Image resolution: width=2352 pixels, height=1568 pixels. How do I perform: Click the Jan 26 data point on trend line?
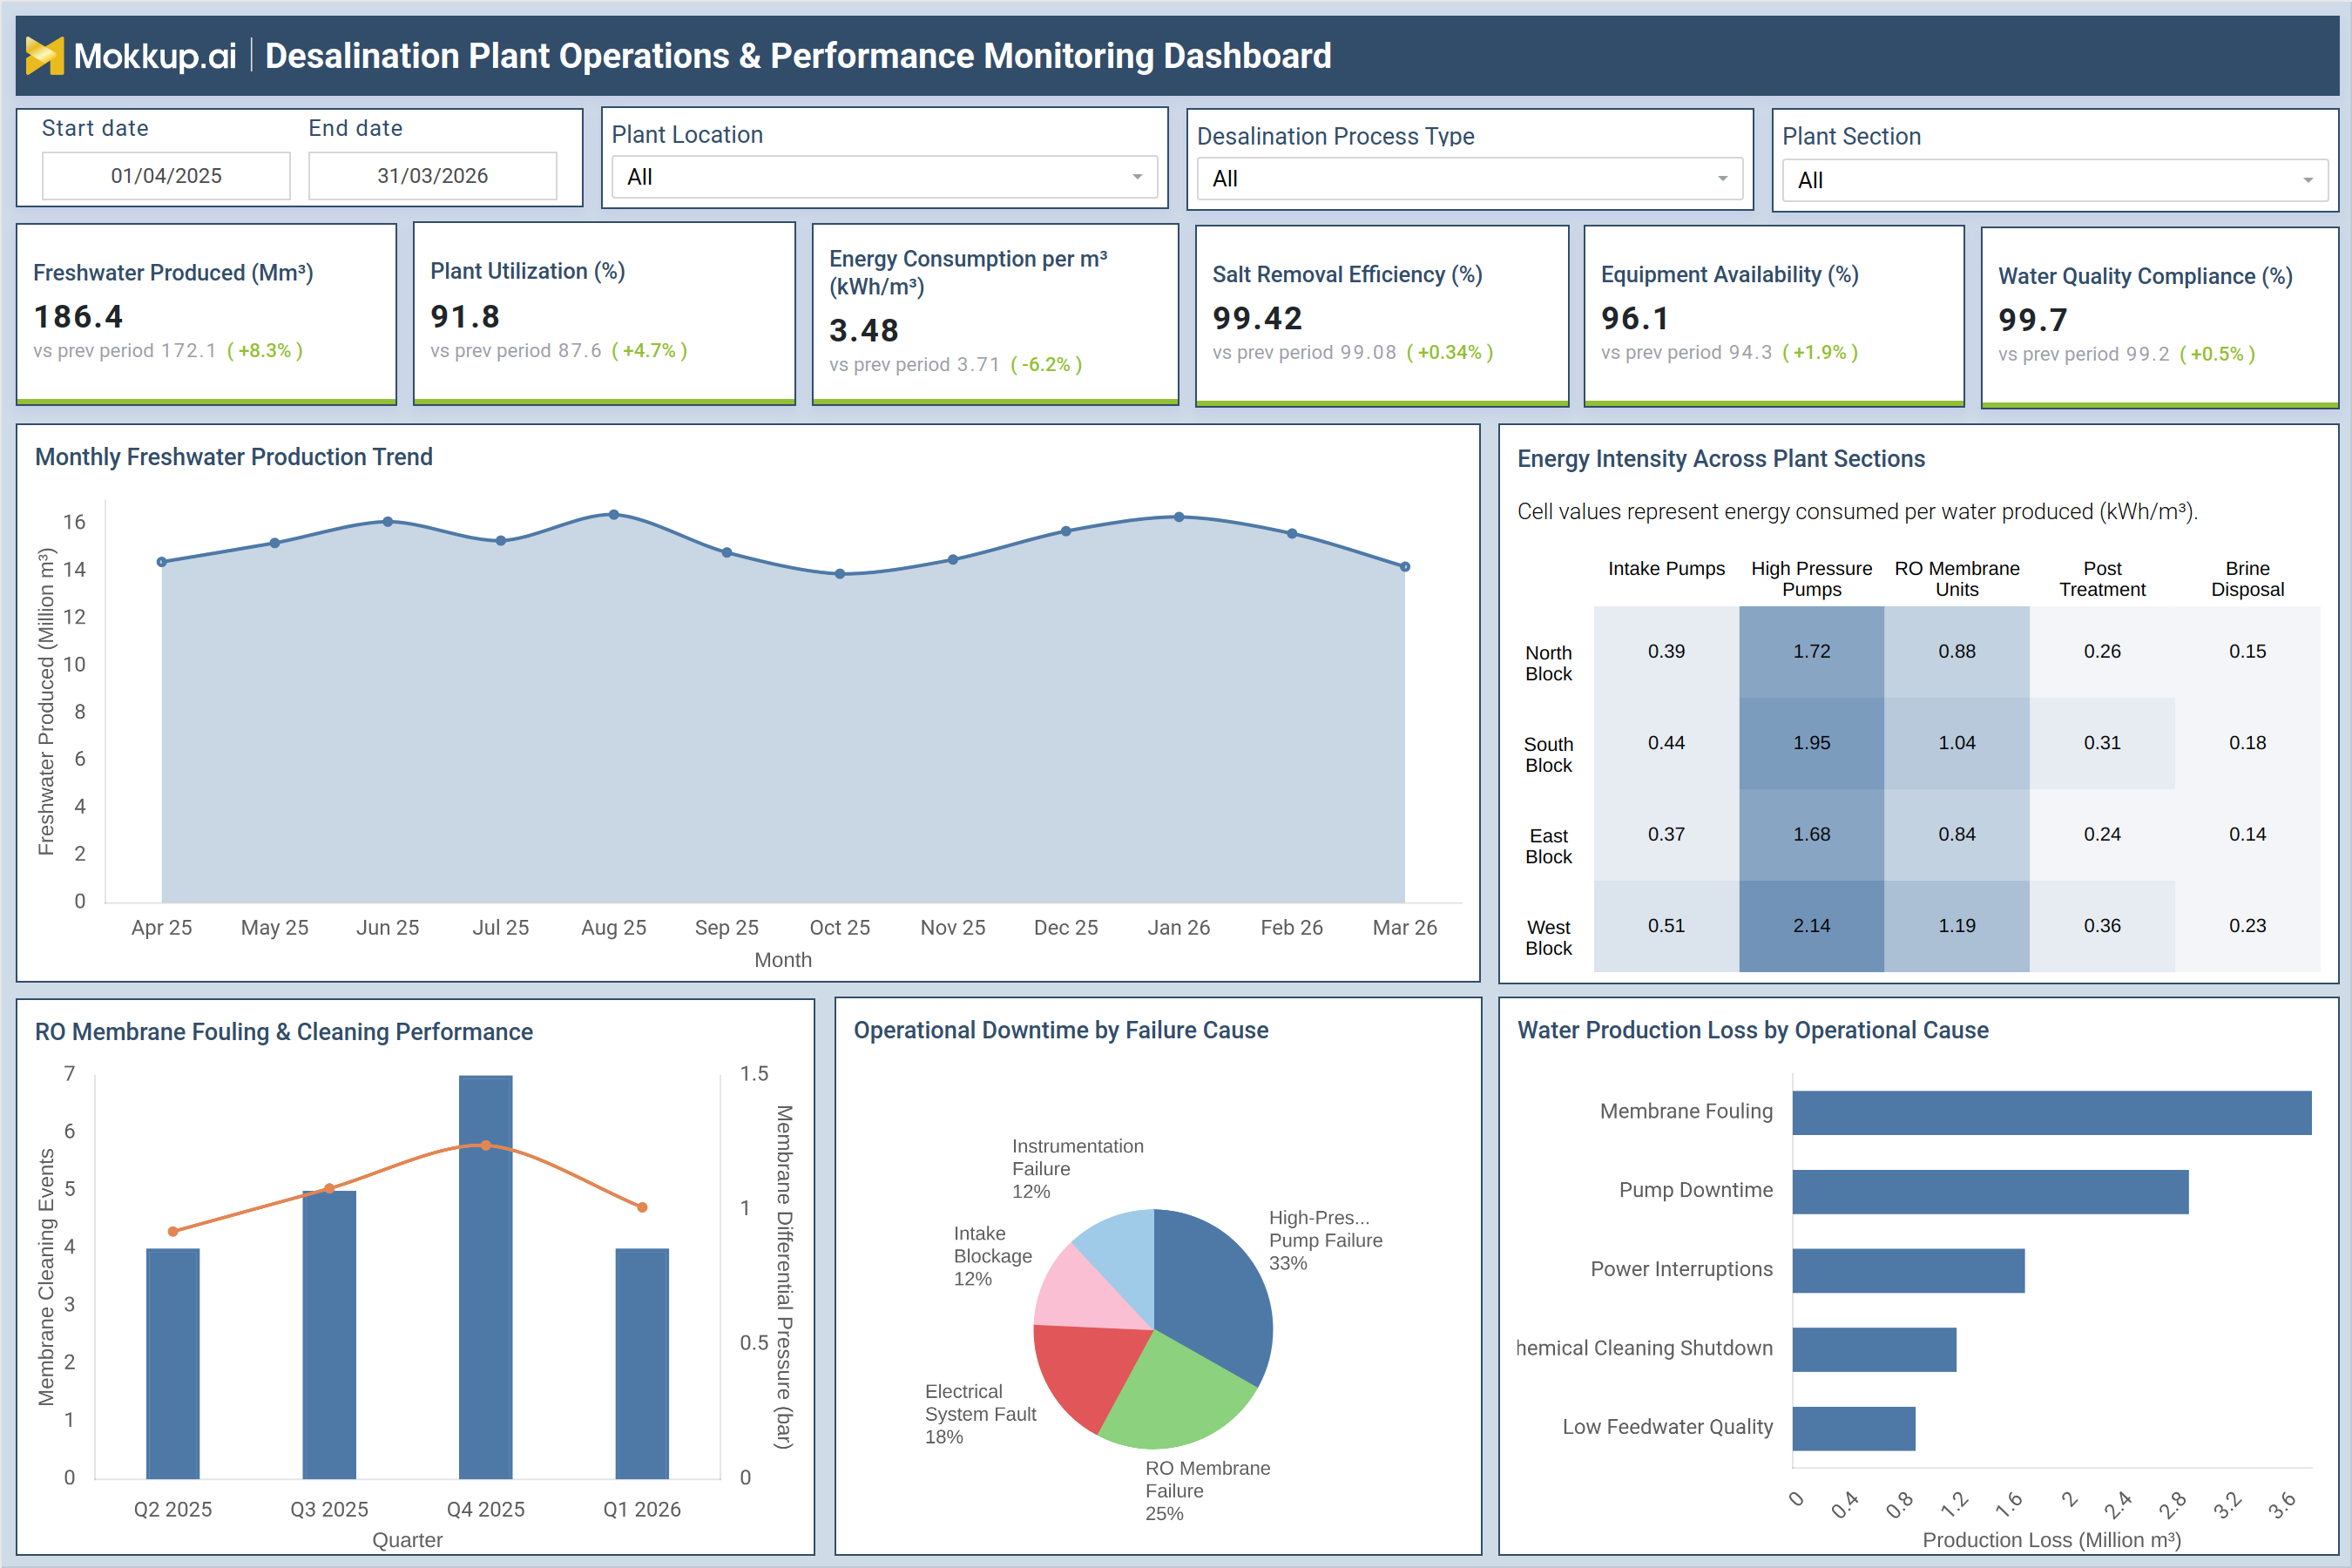pos(1179,517)
